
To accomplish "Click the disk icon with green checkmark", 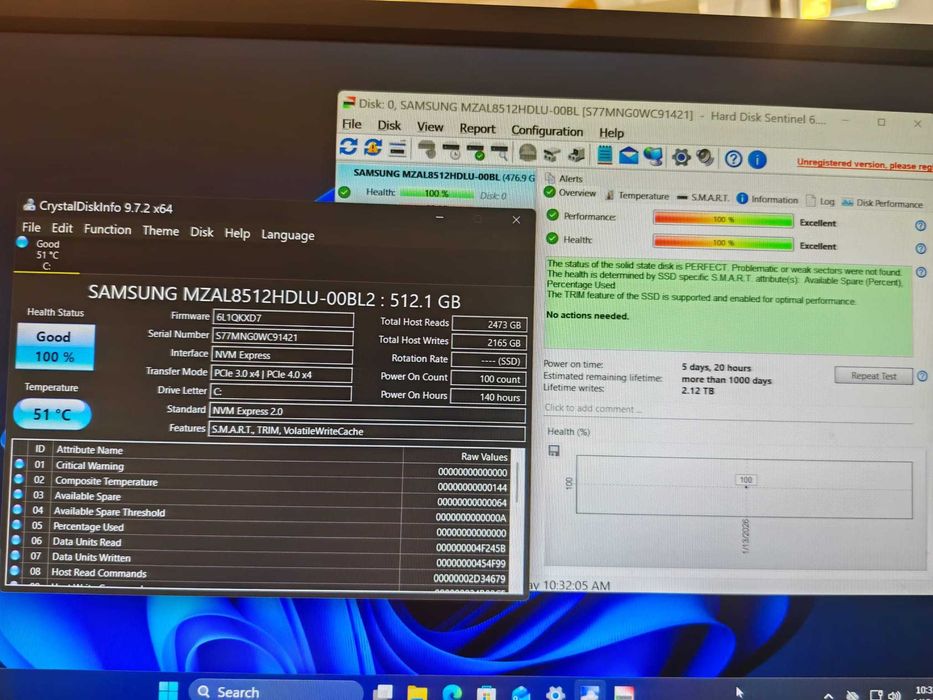I will 475,152.
